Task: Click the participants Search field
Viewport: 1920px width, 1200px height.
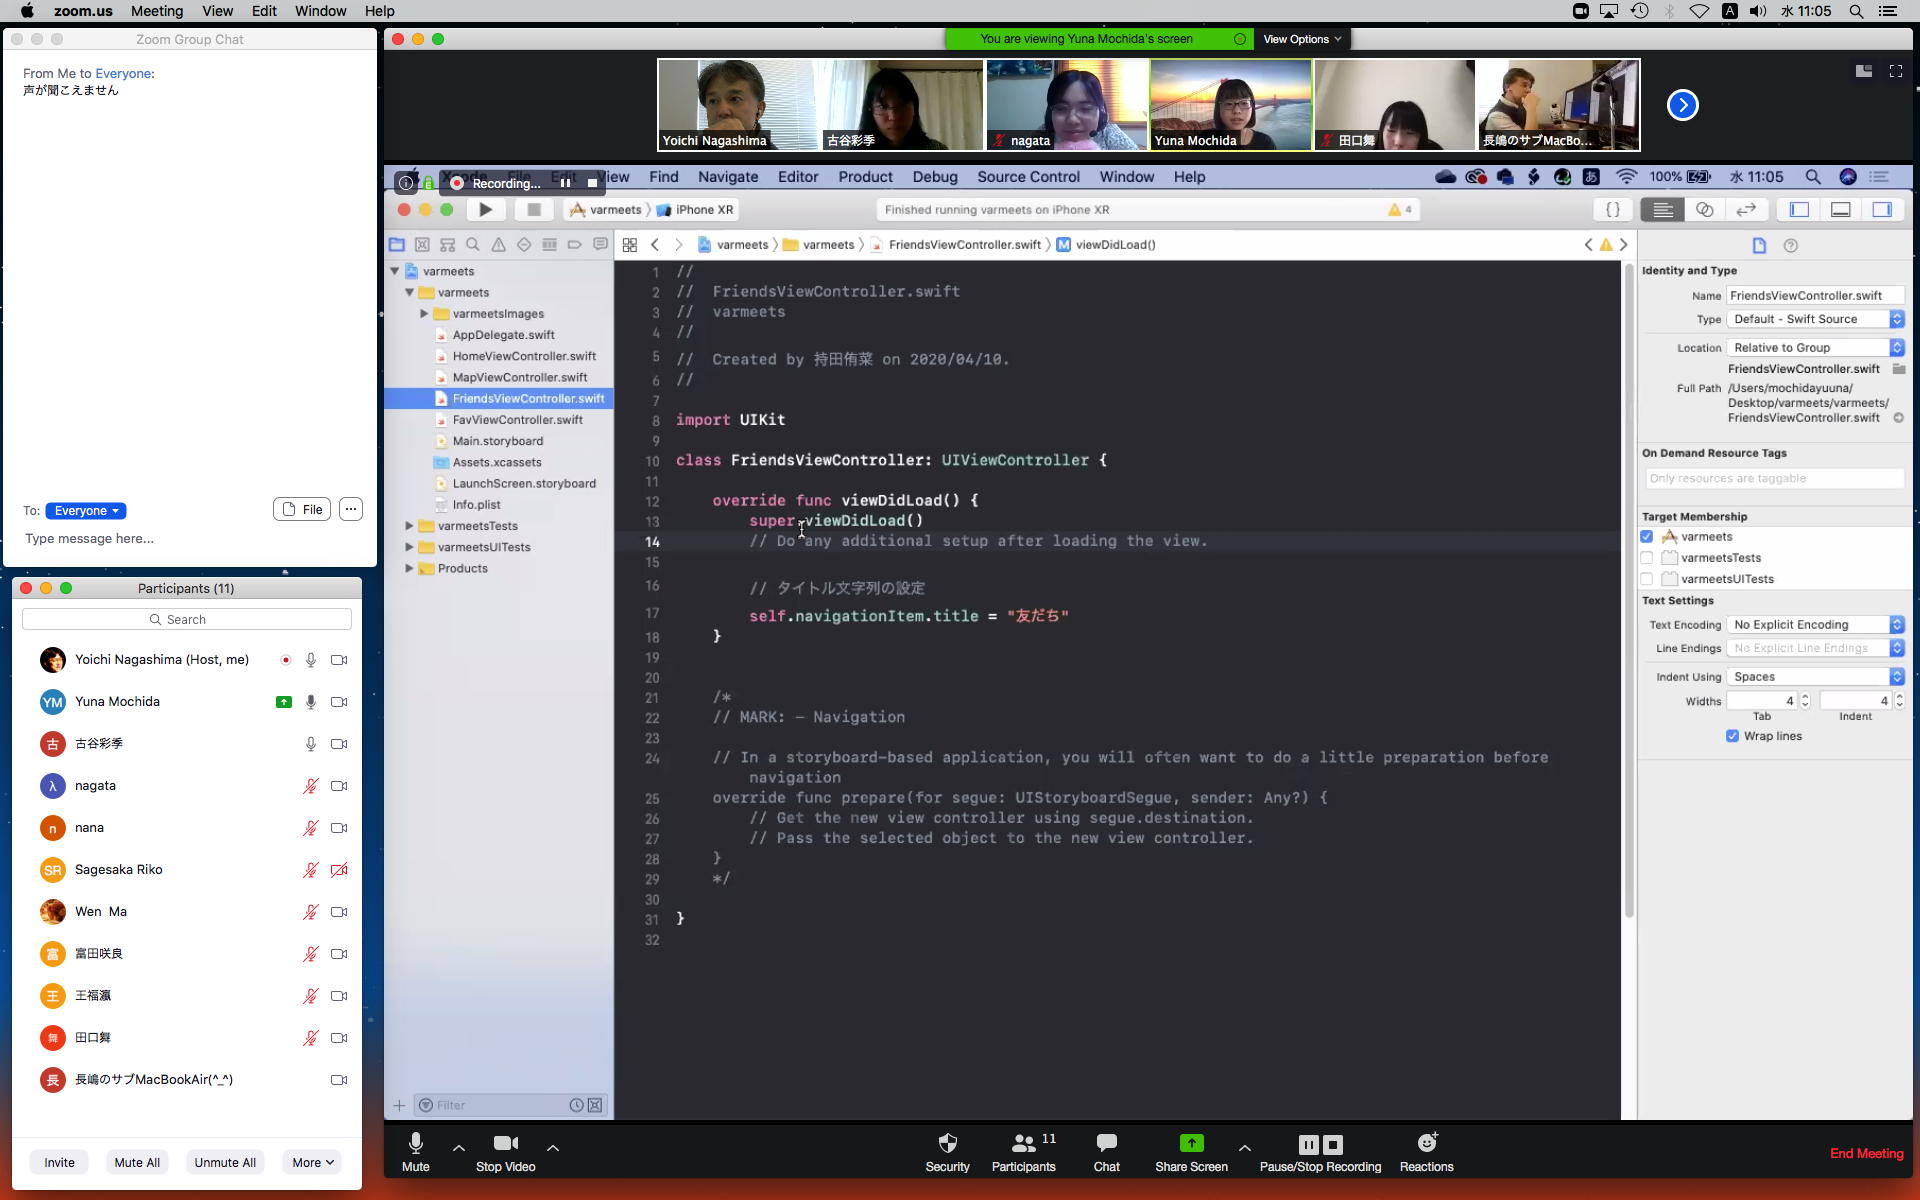Action: pyautogui.click(x=187, y=620)
